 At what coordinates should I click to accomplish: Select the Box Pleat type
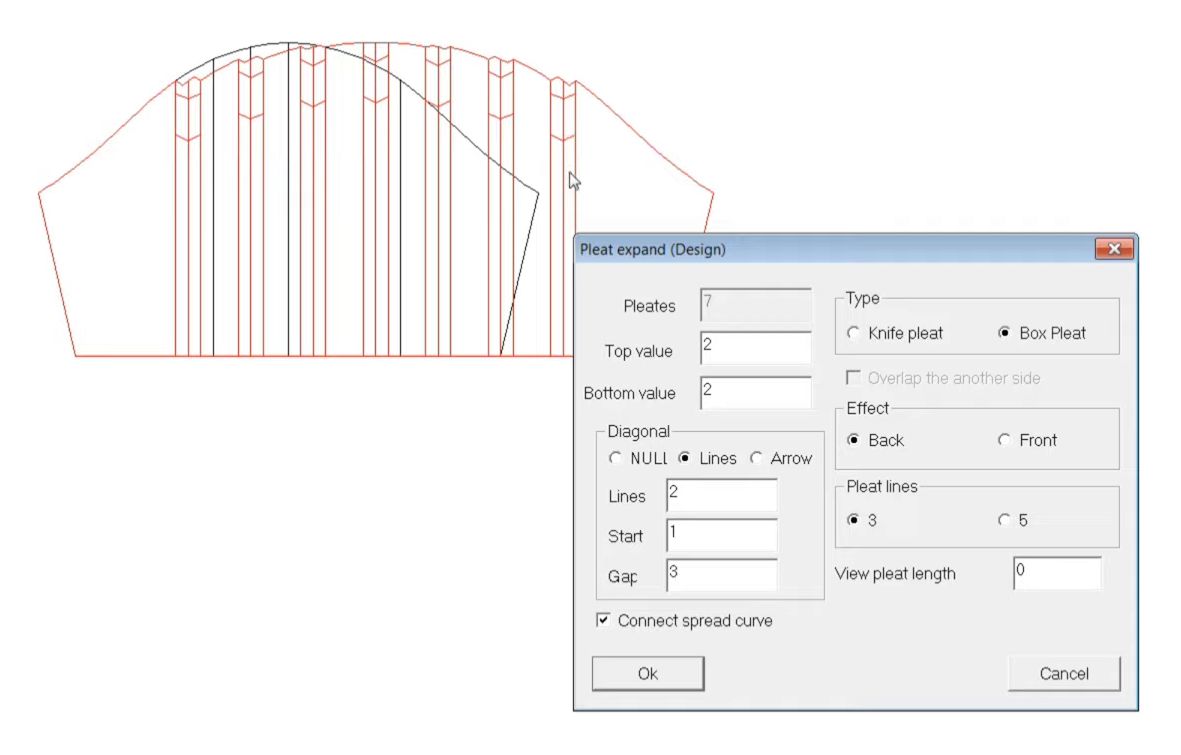[x=1004, y=333]
